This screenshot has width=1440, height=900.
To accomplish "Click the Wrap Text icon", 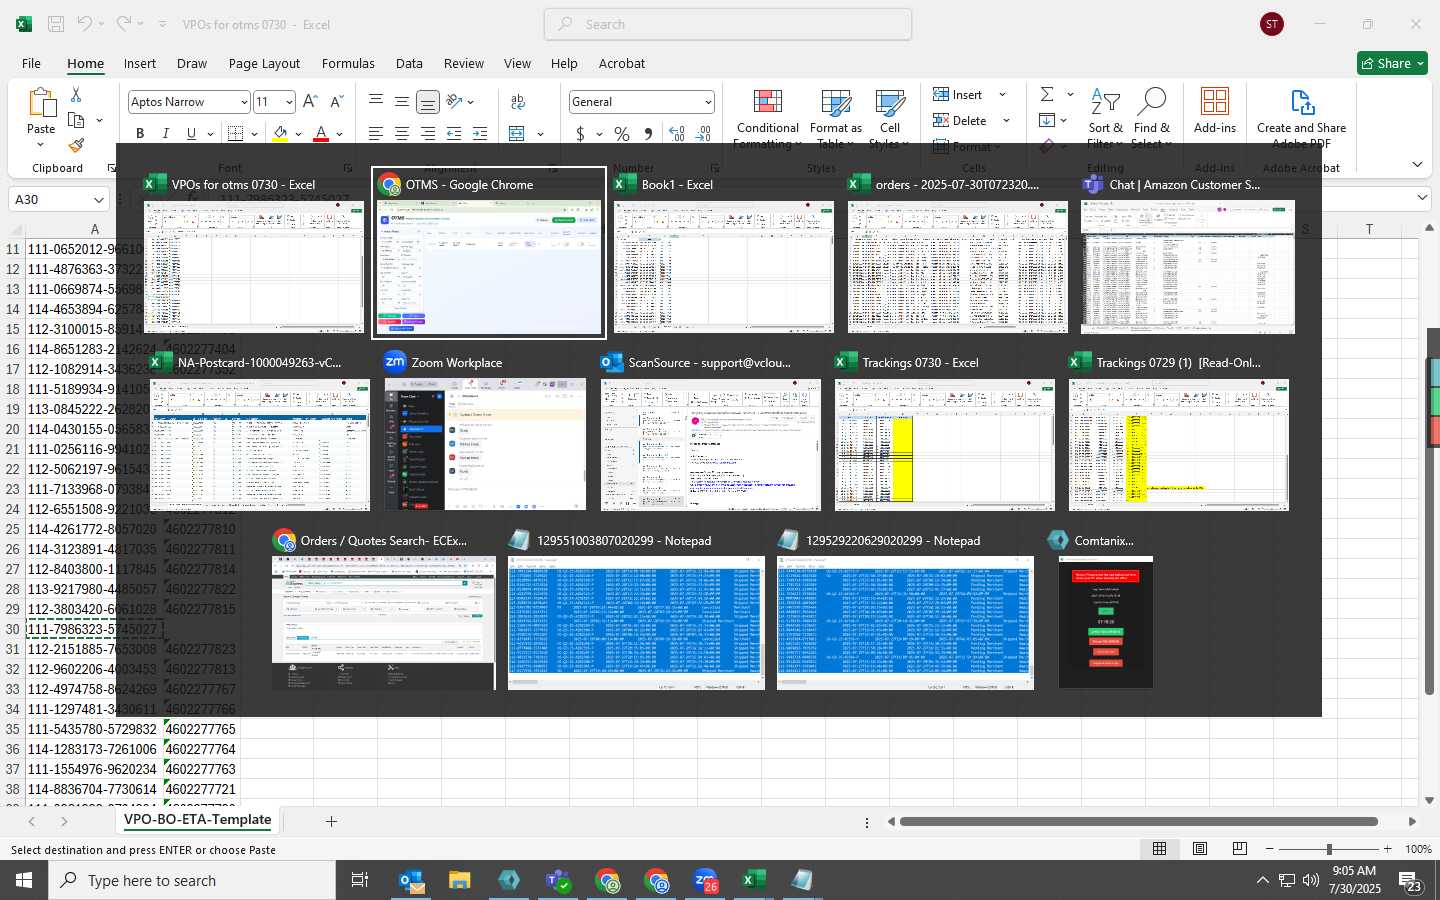I will tap(518, 102).
